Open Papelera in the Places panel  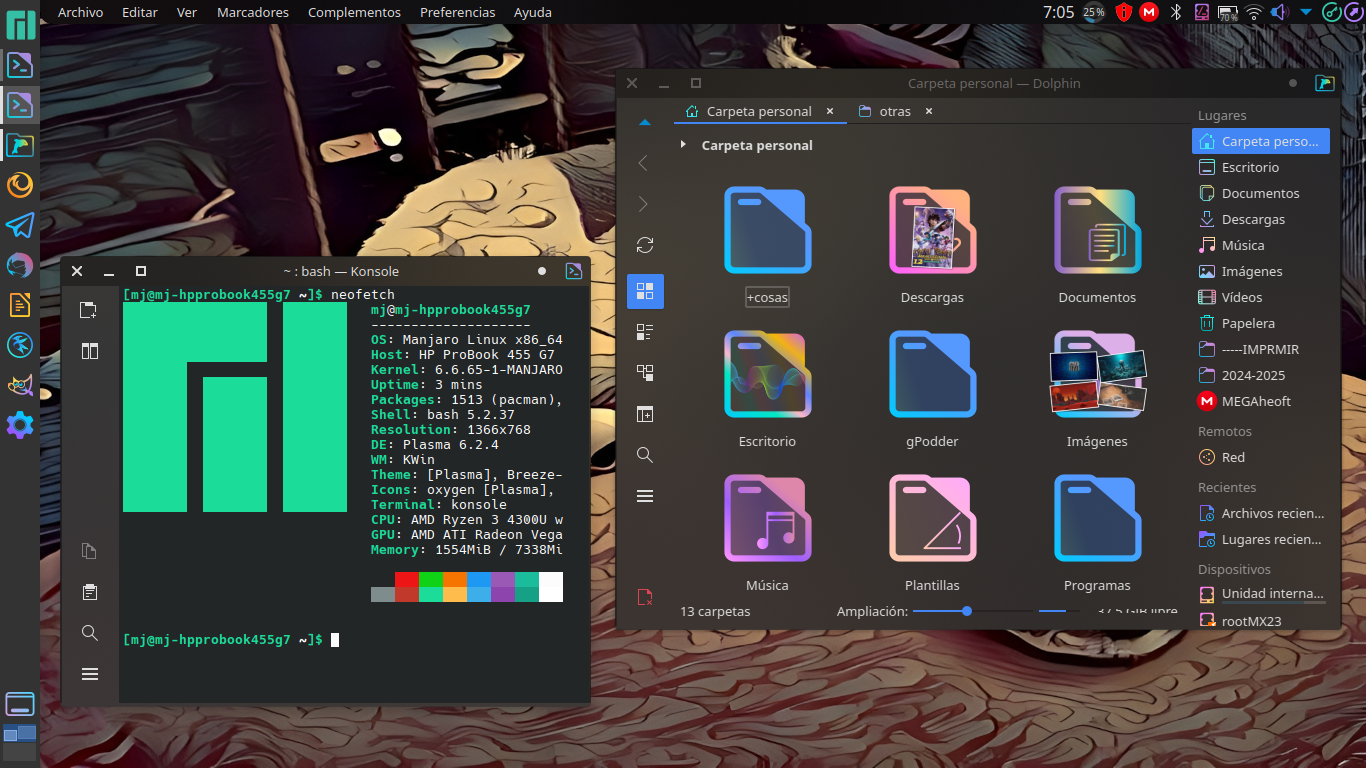click(1261, 323)
